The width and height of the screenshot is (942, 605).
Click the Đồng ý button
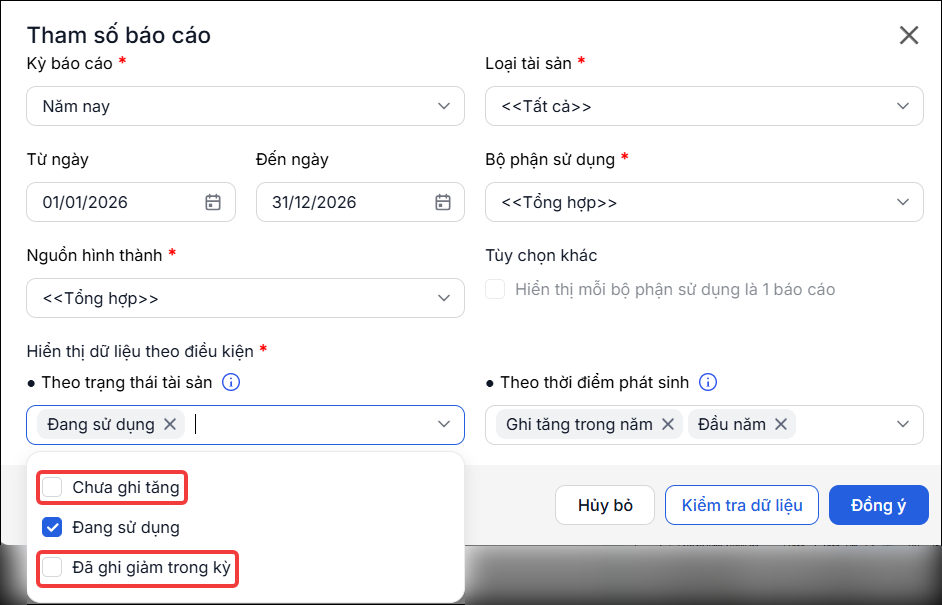click(878, 505)
